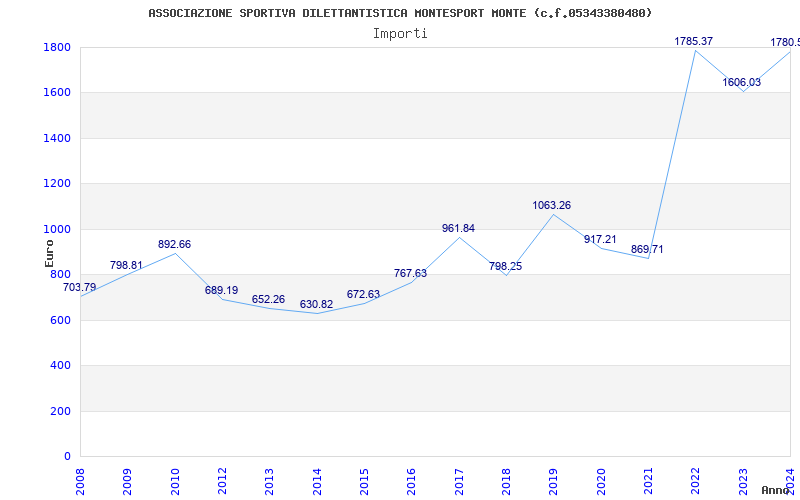Click the 1800 y-axis value
Image resolution: width=800 pixels, height=500 pixels.
click(56, 48)
